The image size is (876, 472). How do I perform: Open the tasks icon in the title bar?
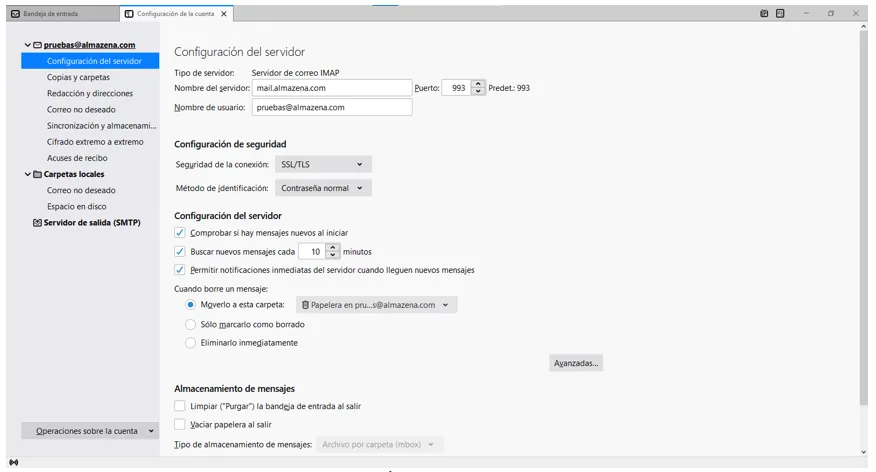pos(780,13)
